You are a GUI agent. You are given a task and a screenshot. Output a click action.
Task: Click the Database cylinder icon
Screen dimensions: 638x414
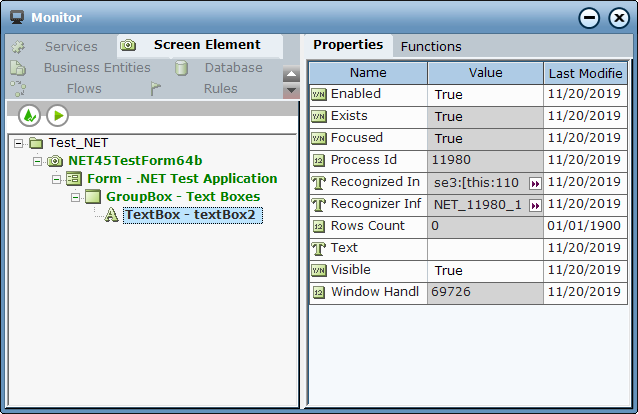(181, 68)
